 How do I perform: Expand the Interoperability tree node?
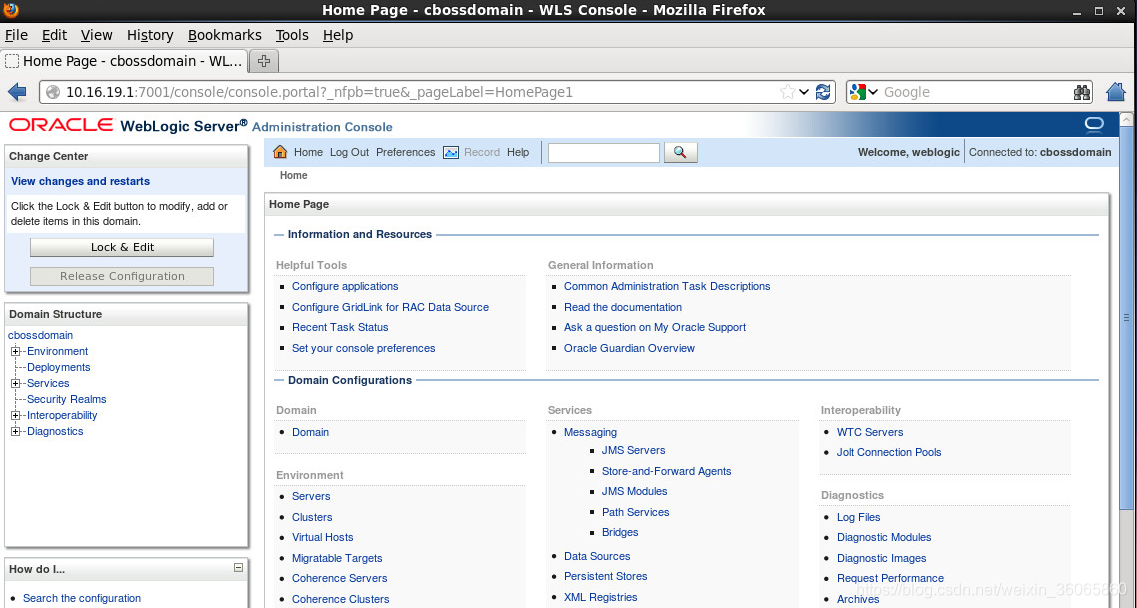(15, 415)
